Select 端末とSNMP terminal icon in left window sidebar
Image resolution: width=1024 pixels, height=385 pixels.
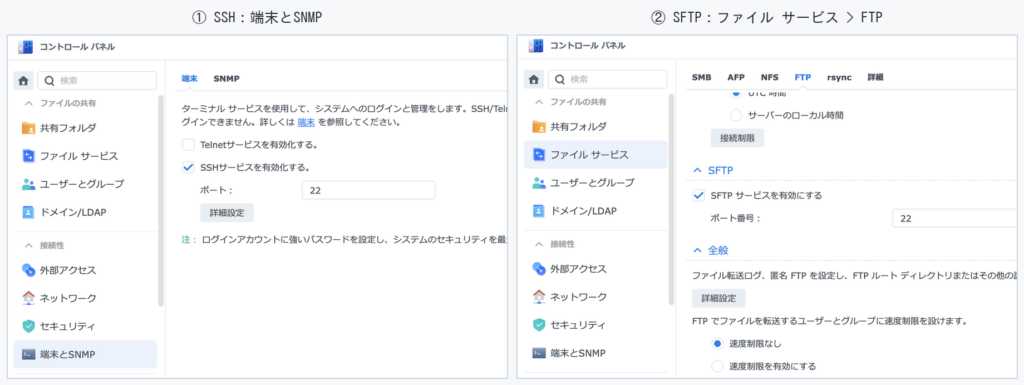pos(28,354)
